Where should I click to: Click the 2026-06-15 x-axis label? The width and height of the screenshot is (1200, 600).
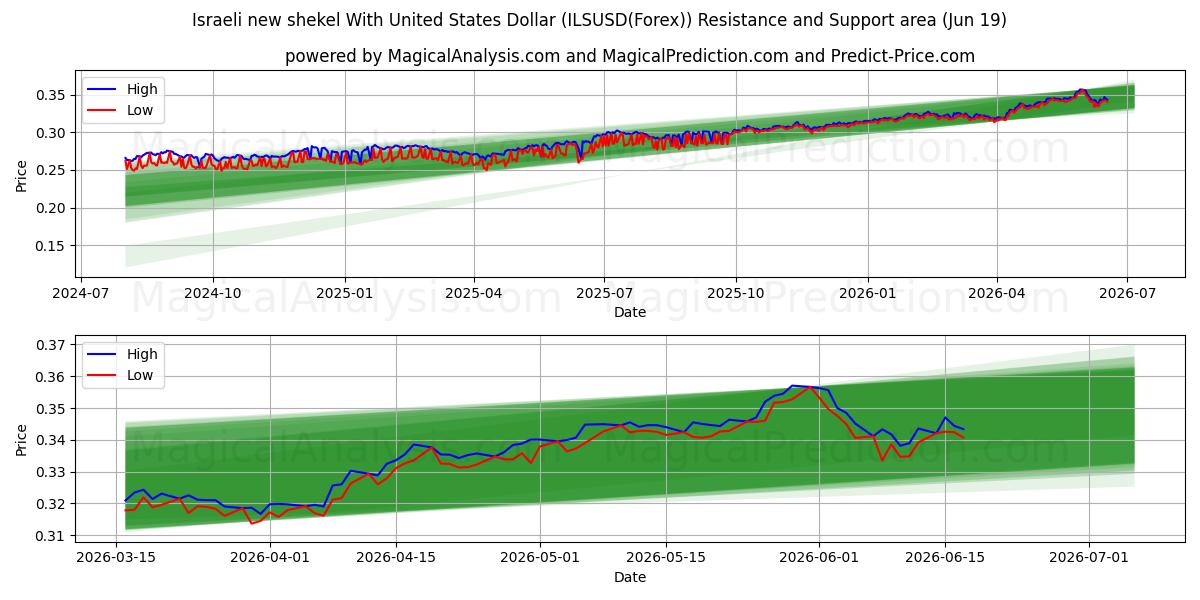[944, 558]
